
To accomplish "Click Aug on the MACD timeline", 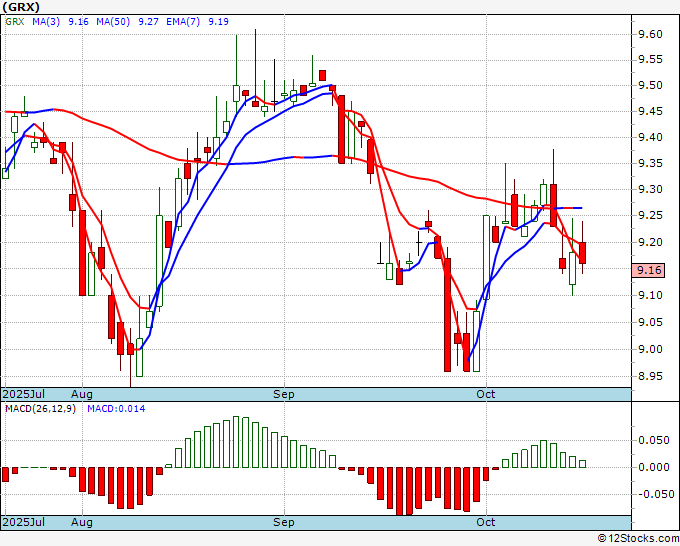I will [x=82, y=522].
